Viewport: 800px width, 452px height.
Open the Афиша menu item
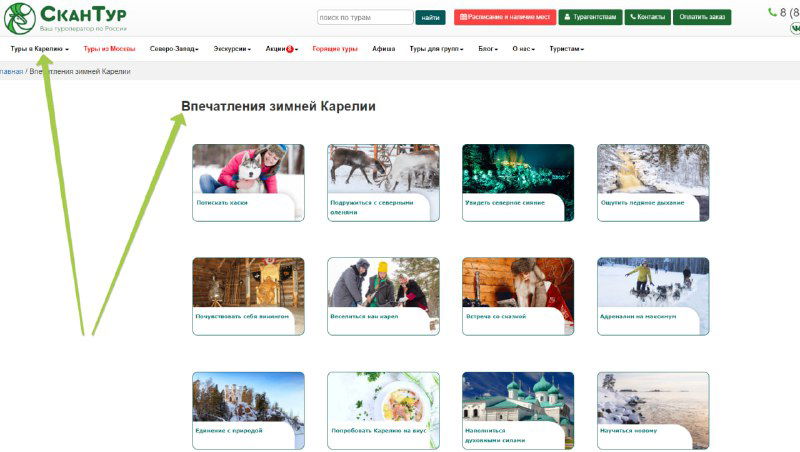tap(383, 49)
